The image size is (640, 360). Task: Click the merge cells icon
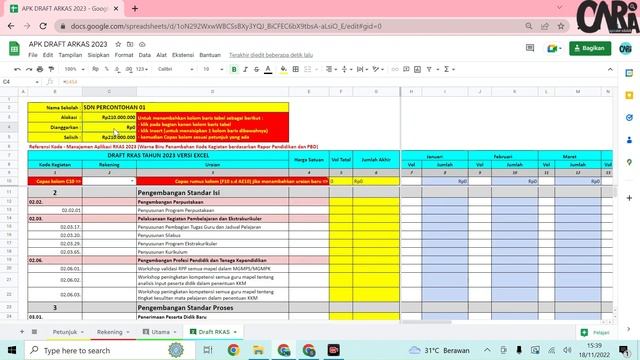307,69
